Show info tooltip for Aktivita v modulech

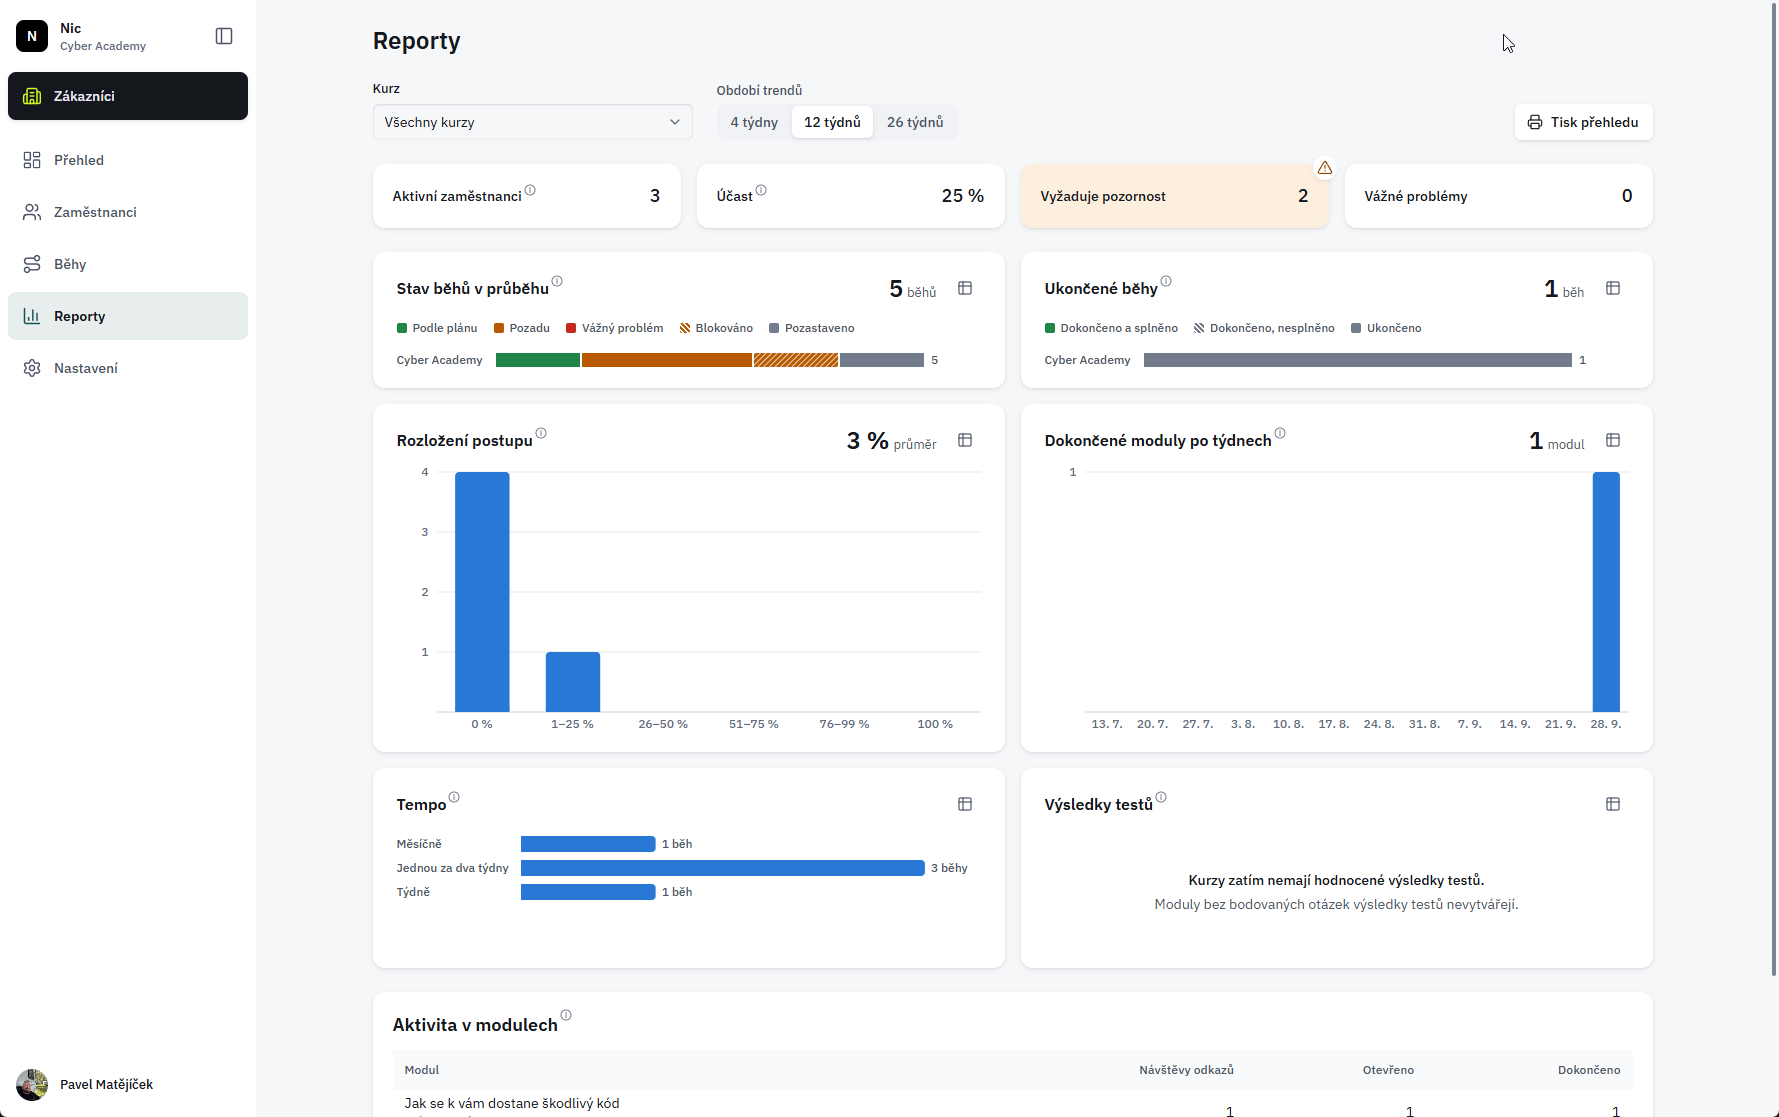click(566, 1015)
